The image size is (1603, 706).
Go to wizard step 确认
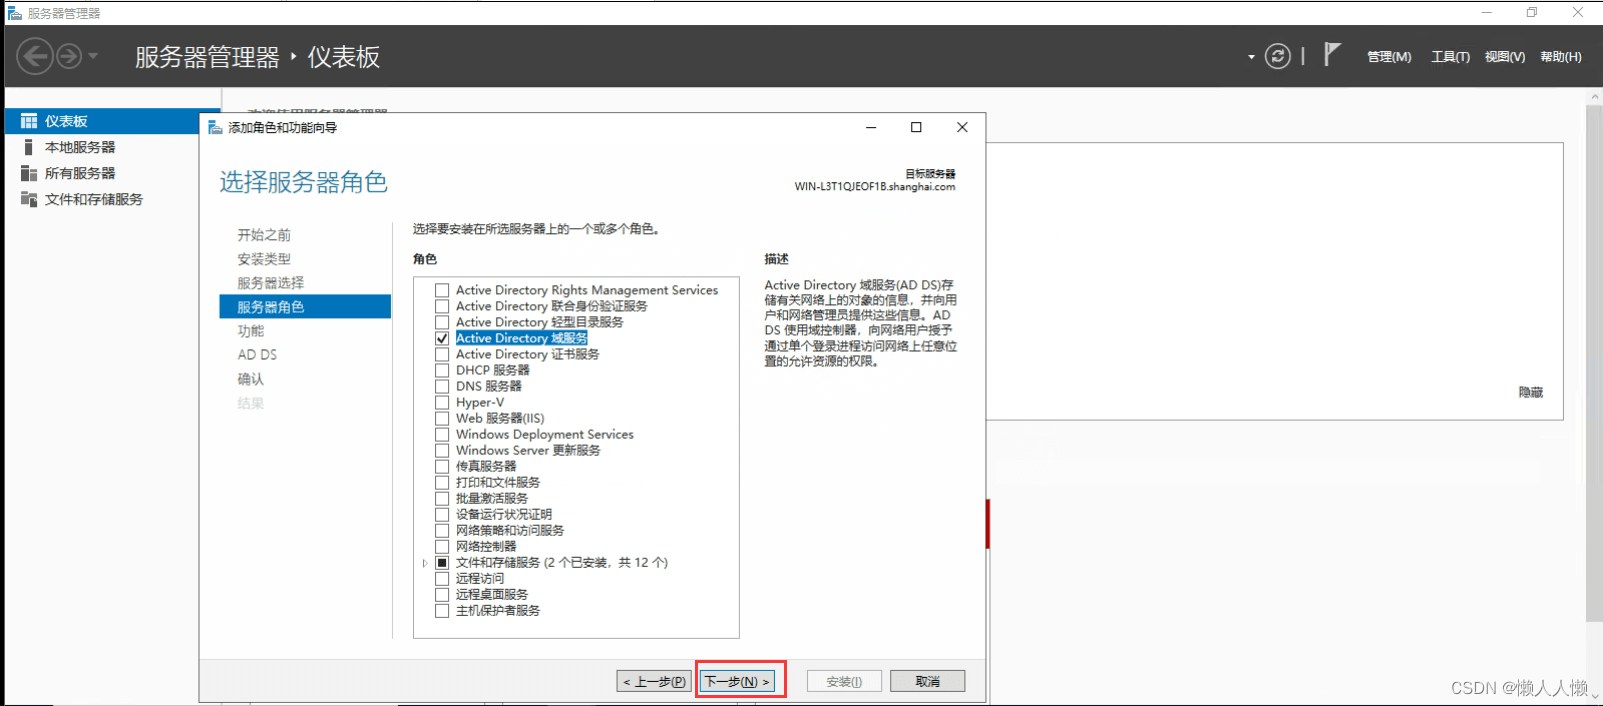point(250,379)
